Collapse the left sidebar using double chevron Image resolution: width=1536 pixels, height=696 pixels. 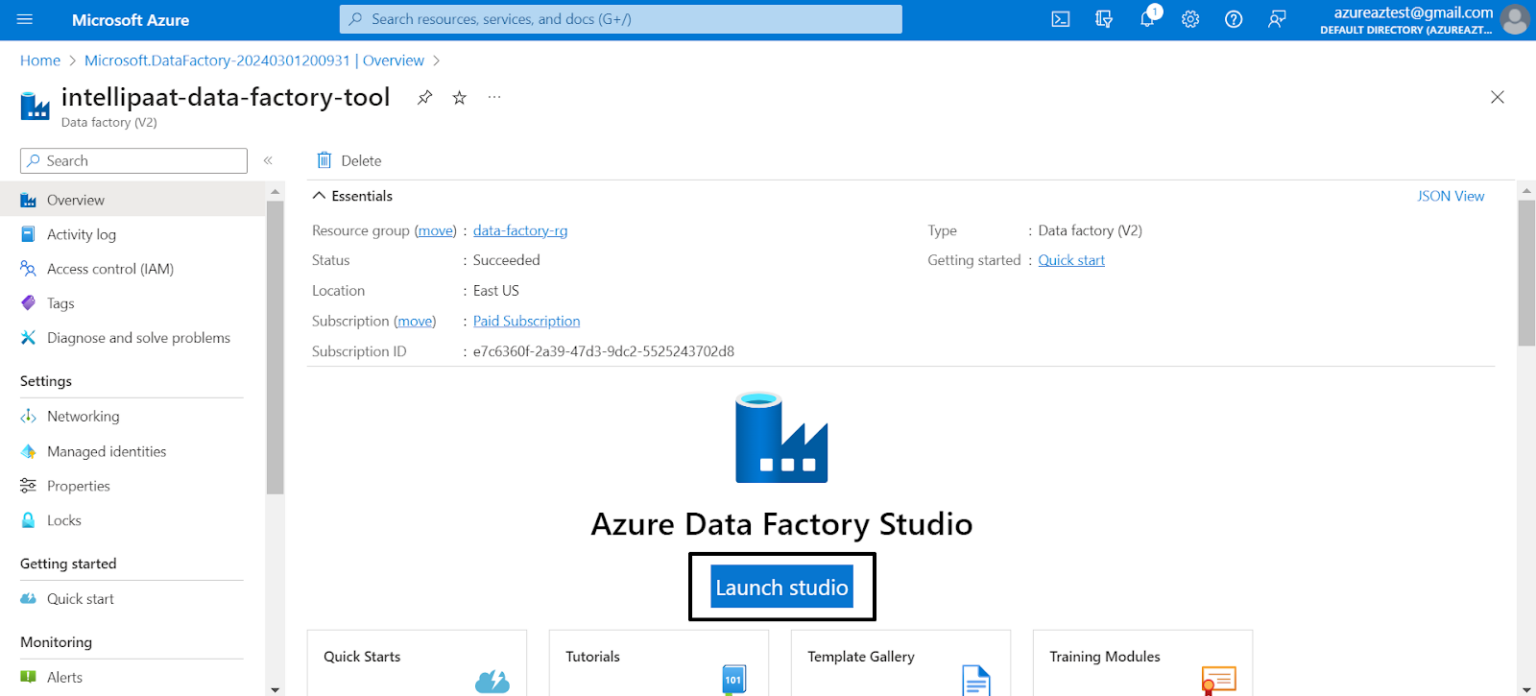pyautogui.click(x=268, y=160)
